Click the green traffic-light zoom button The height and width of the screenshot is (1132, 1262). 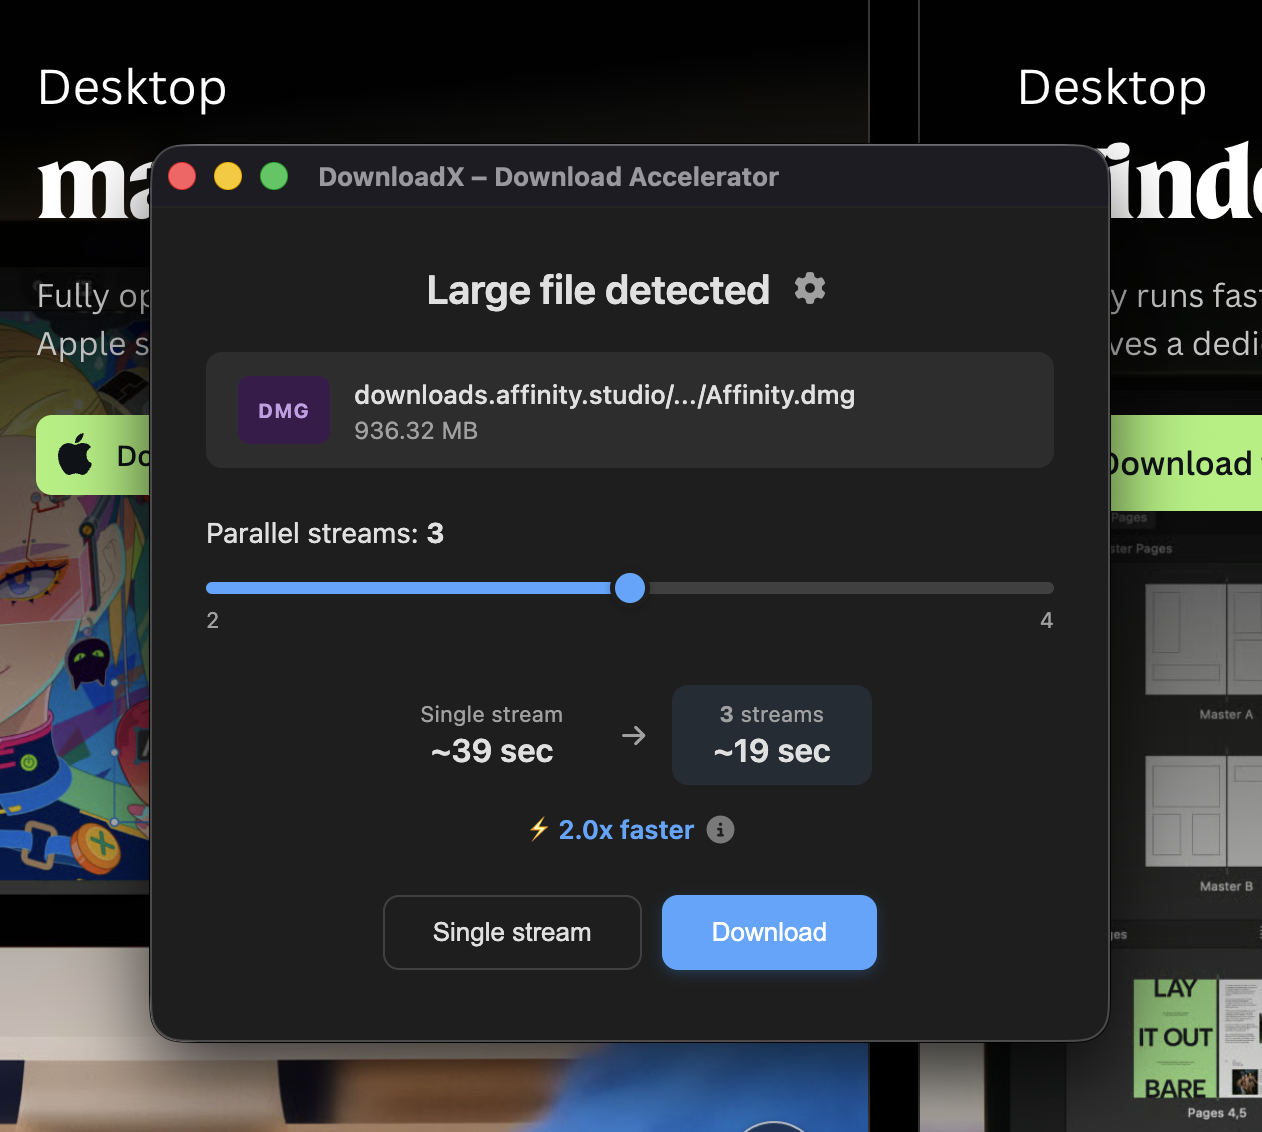(x=273, y=176)
